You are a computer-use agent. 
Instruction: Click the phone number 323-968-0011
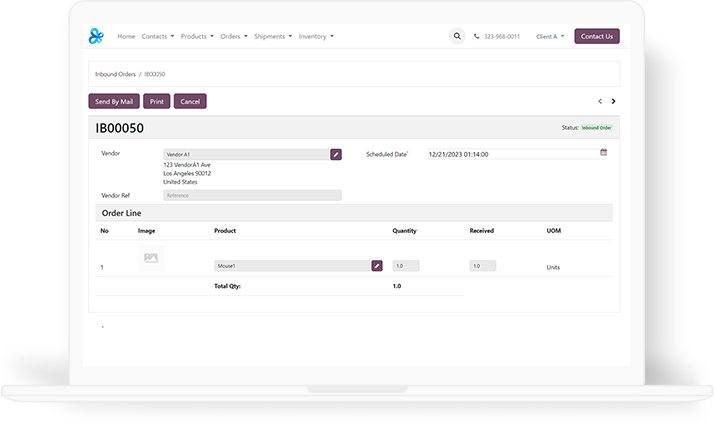502,36
